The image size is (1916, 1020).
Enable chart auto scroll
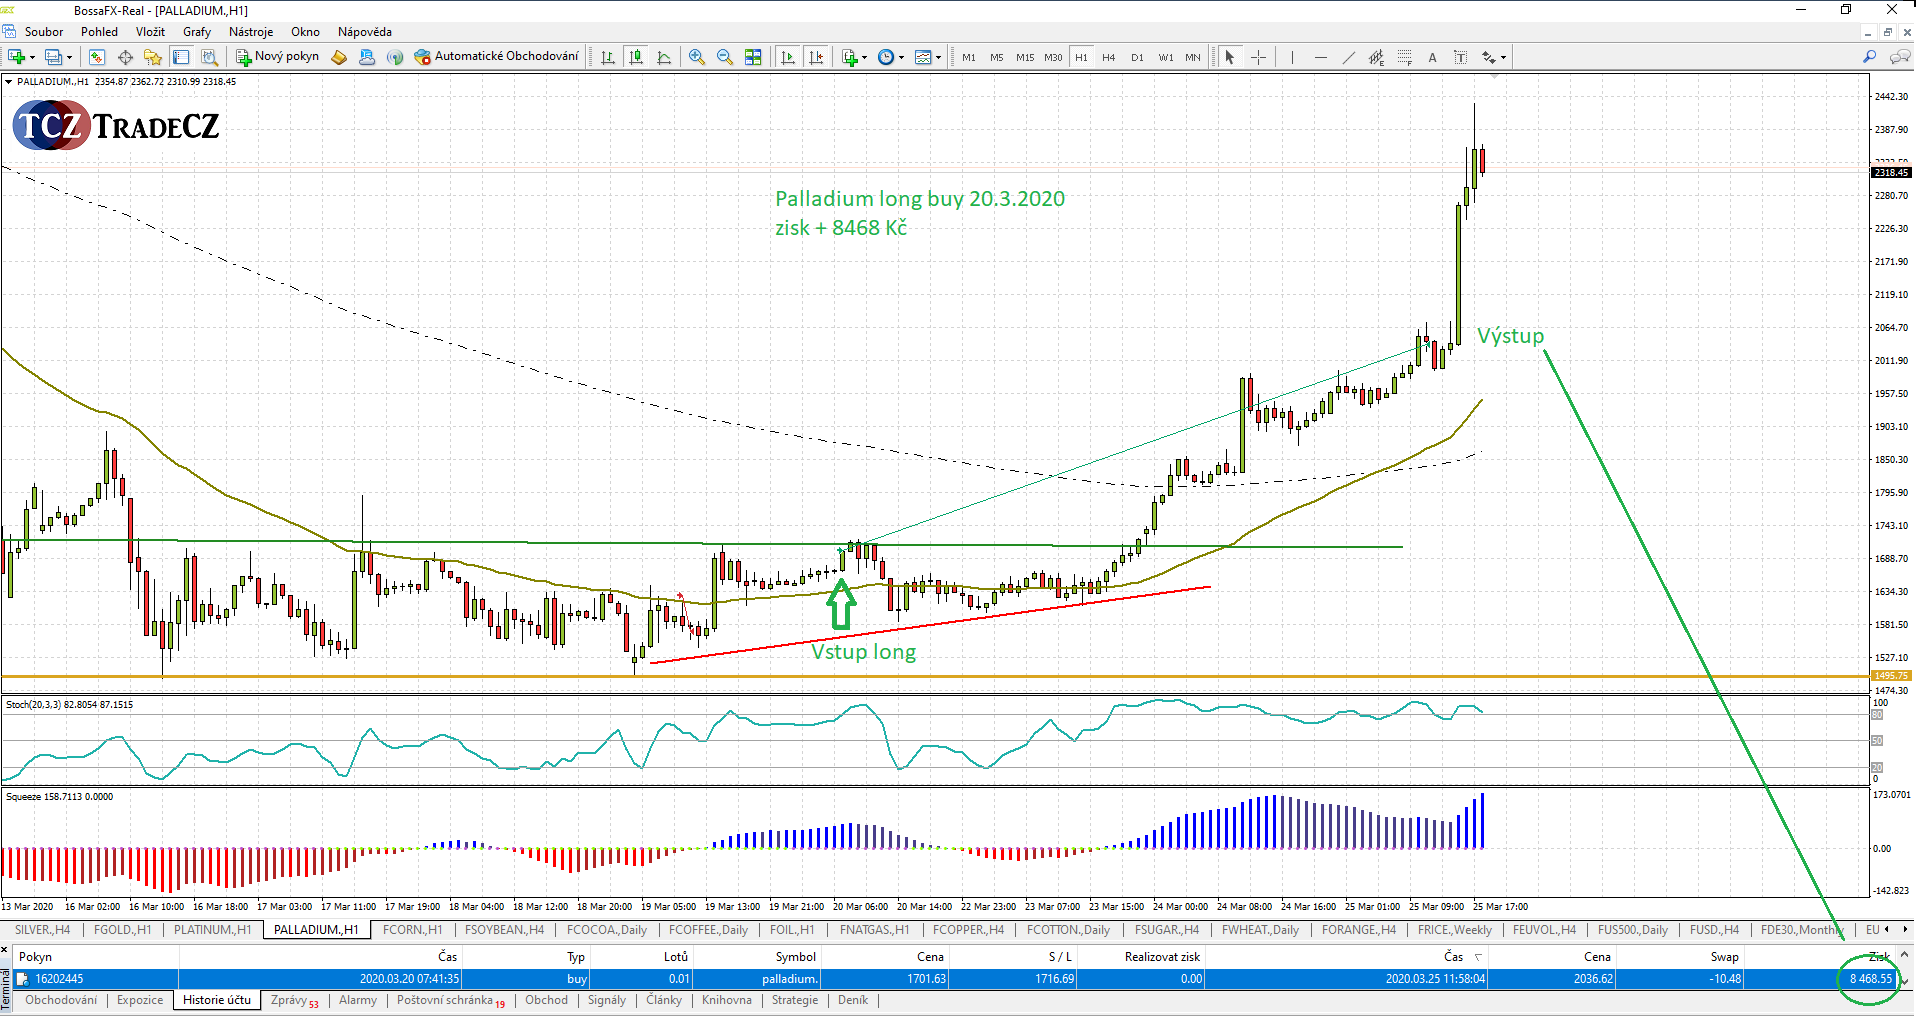788,57
